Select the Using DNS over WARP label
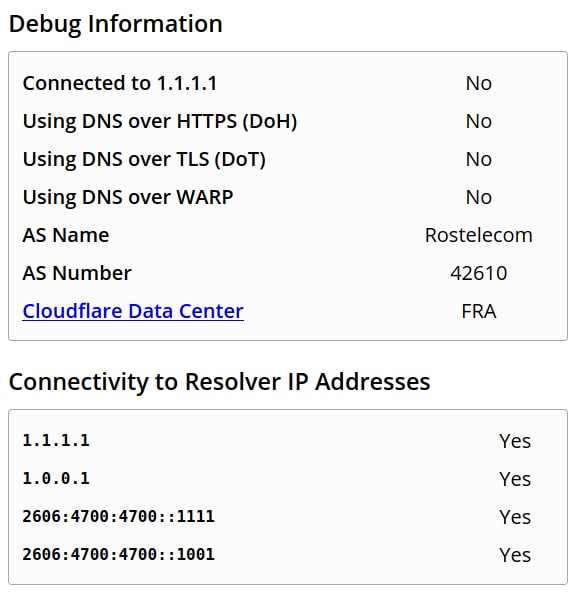The image size is (583, 596). coord(128,198)
